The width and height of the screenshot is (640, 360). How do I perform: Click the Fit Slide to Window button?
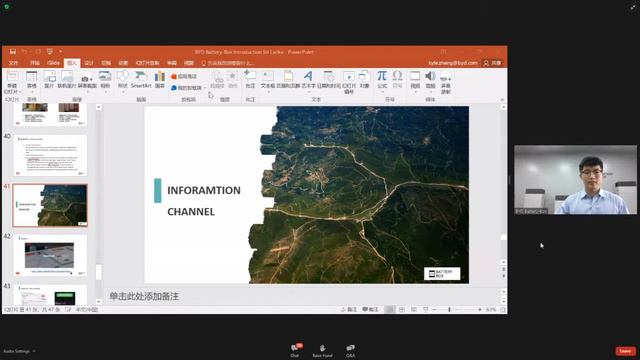click(x=503, y=310)
